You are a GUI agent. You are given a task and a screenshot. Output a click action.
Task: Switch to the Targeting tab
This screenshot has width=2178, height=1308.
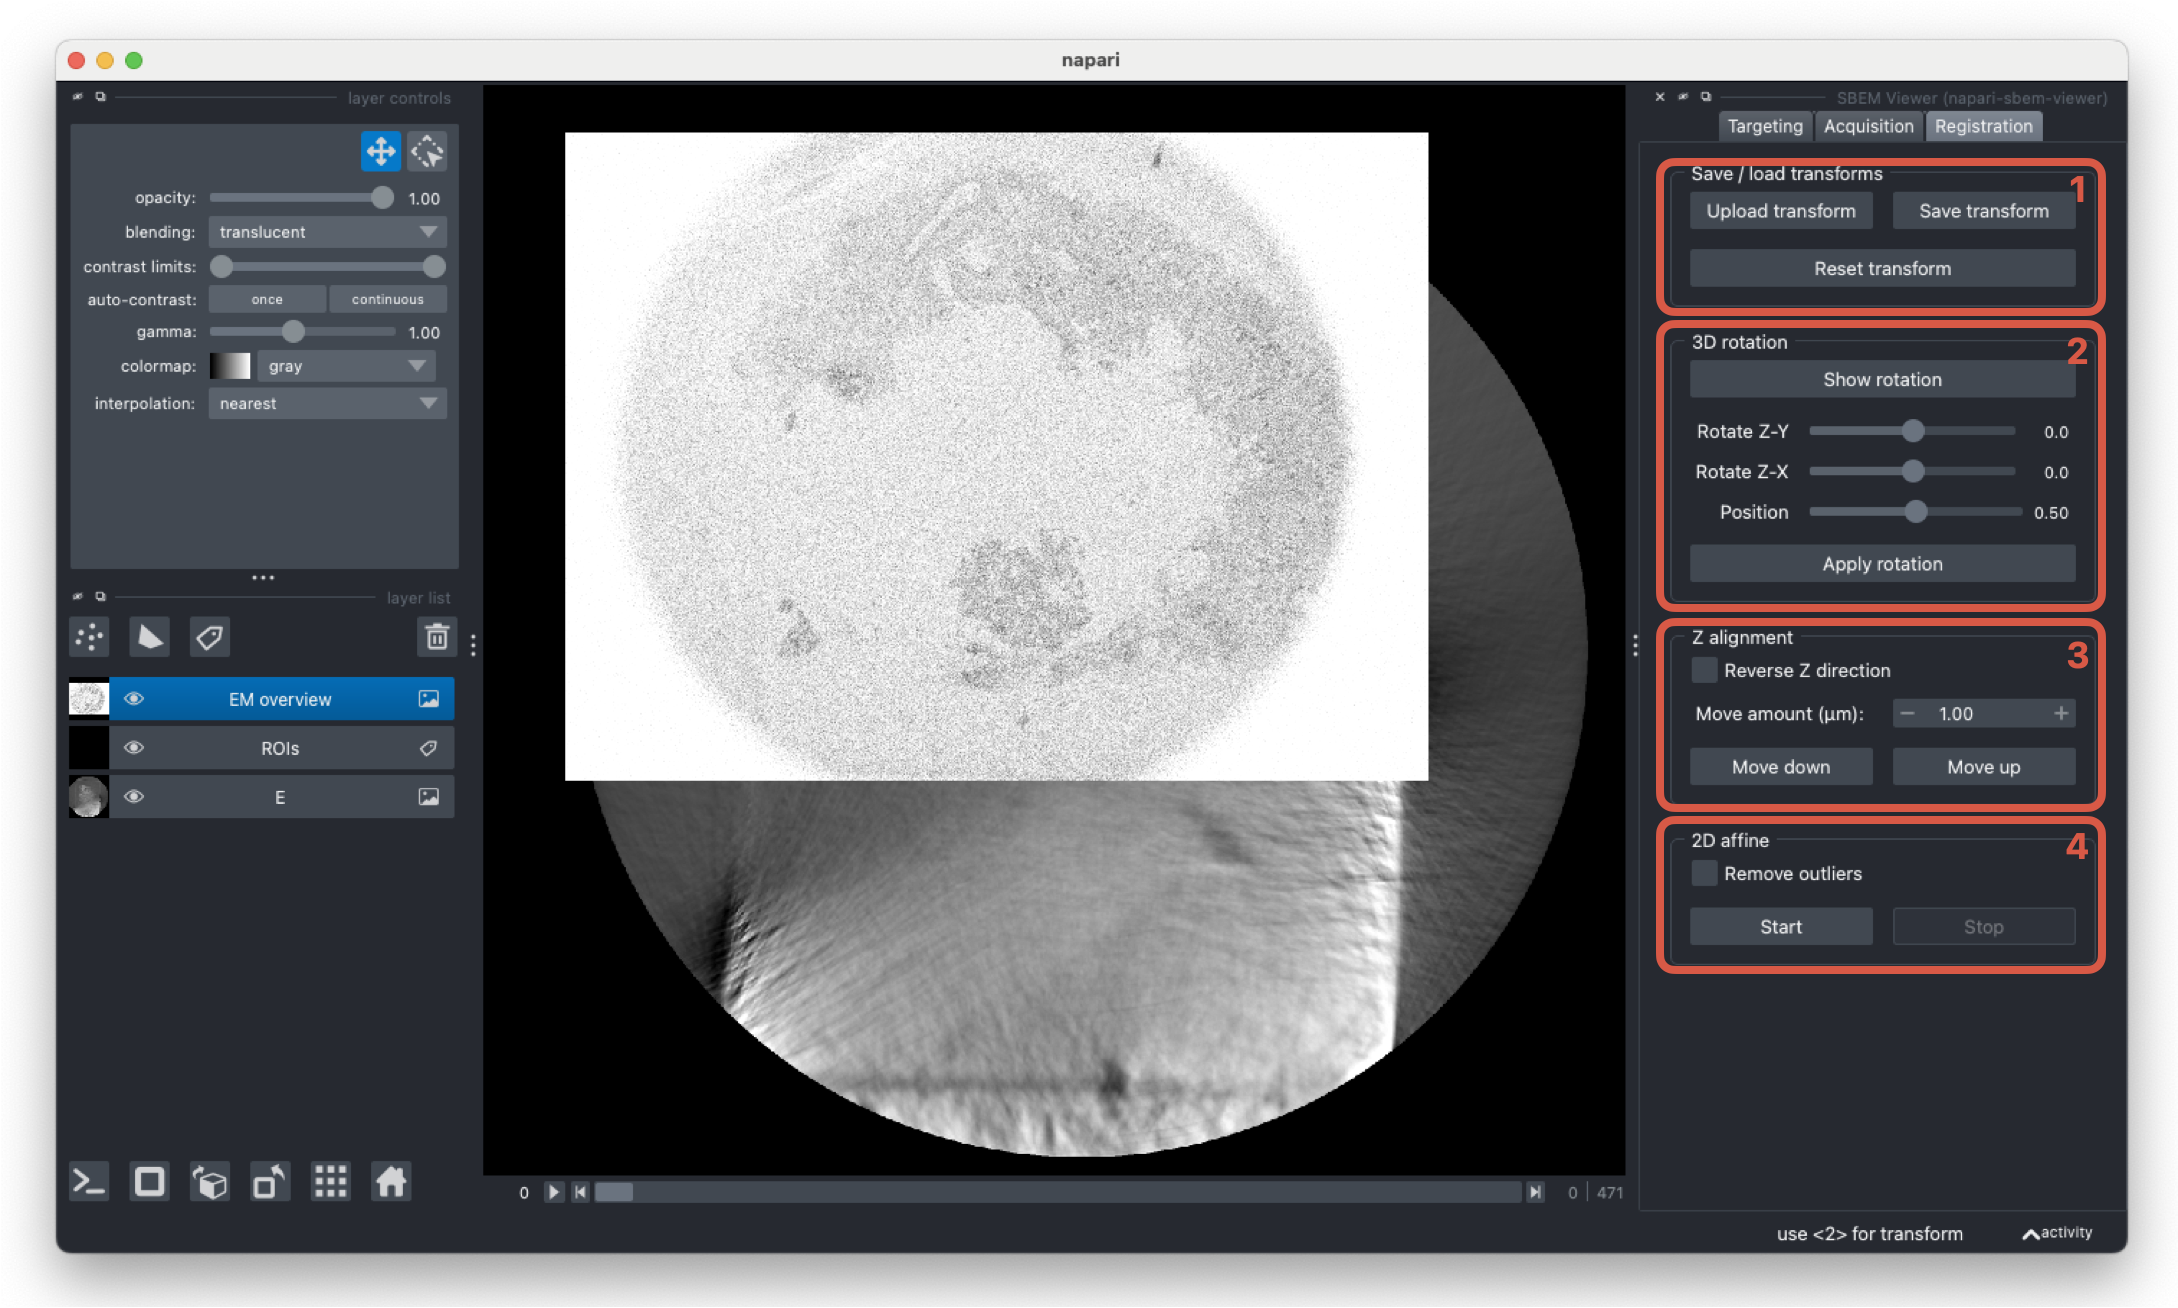click(1765, 126)
